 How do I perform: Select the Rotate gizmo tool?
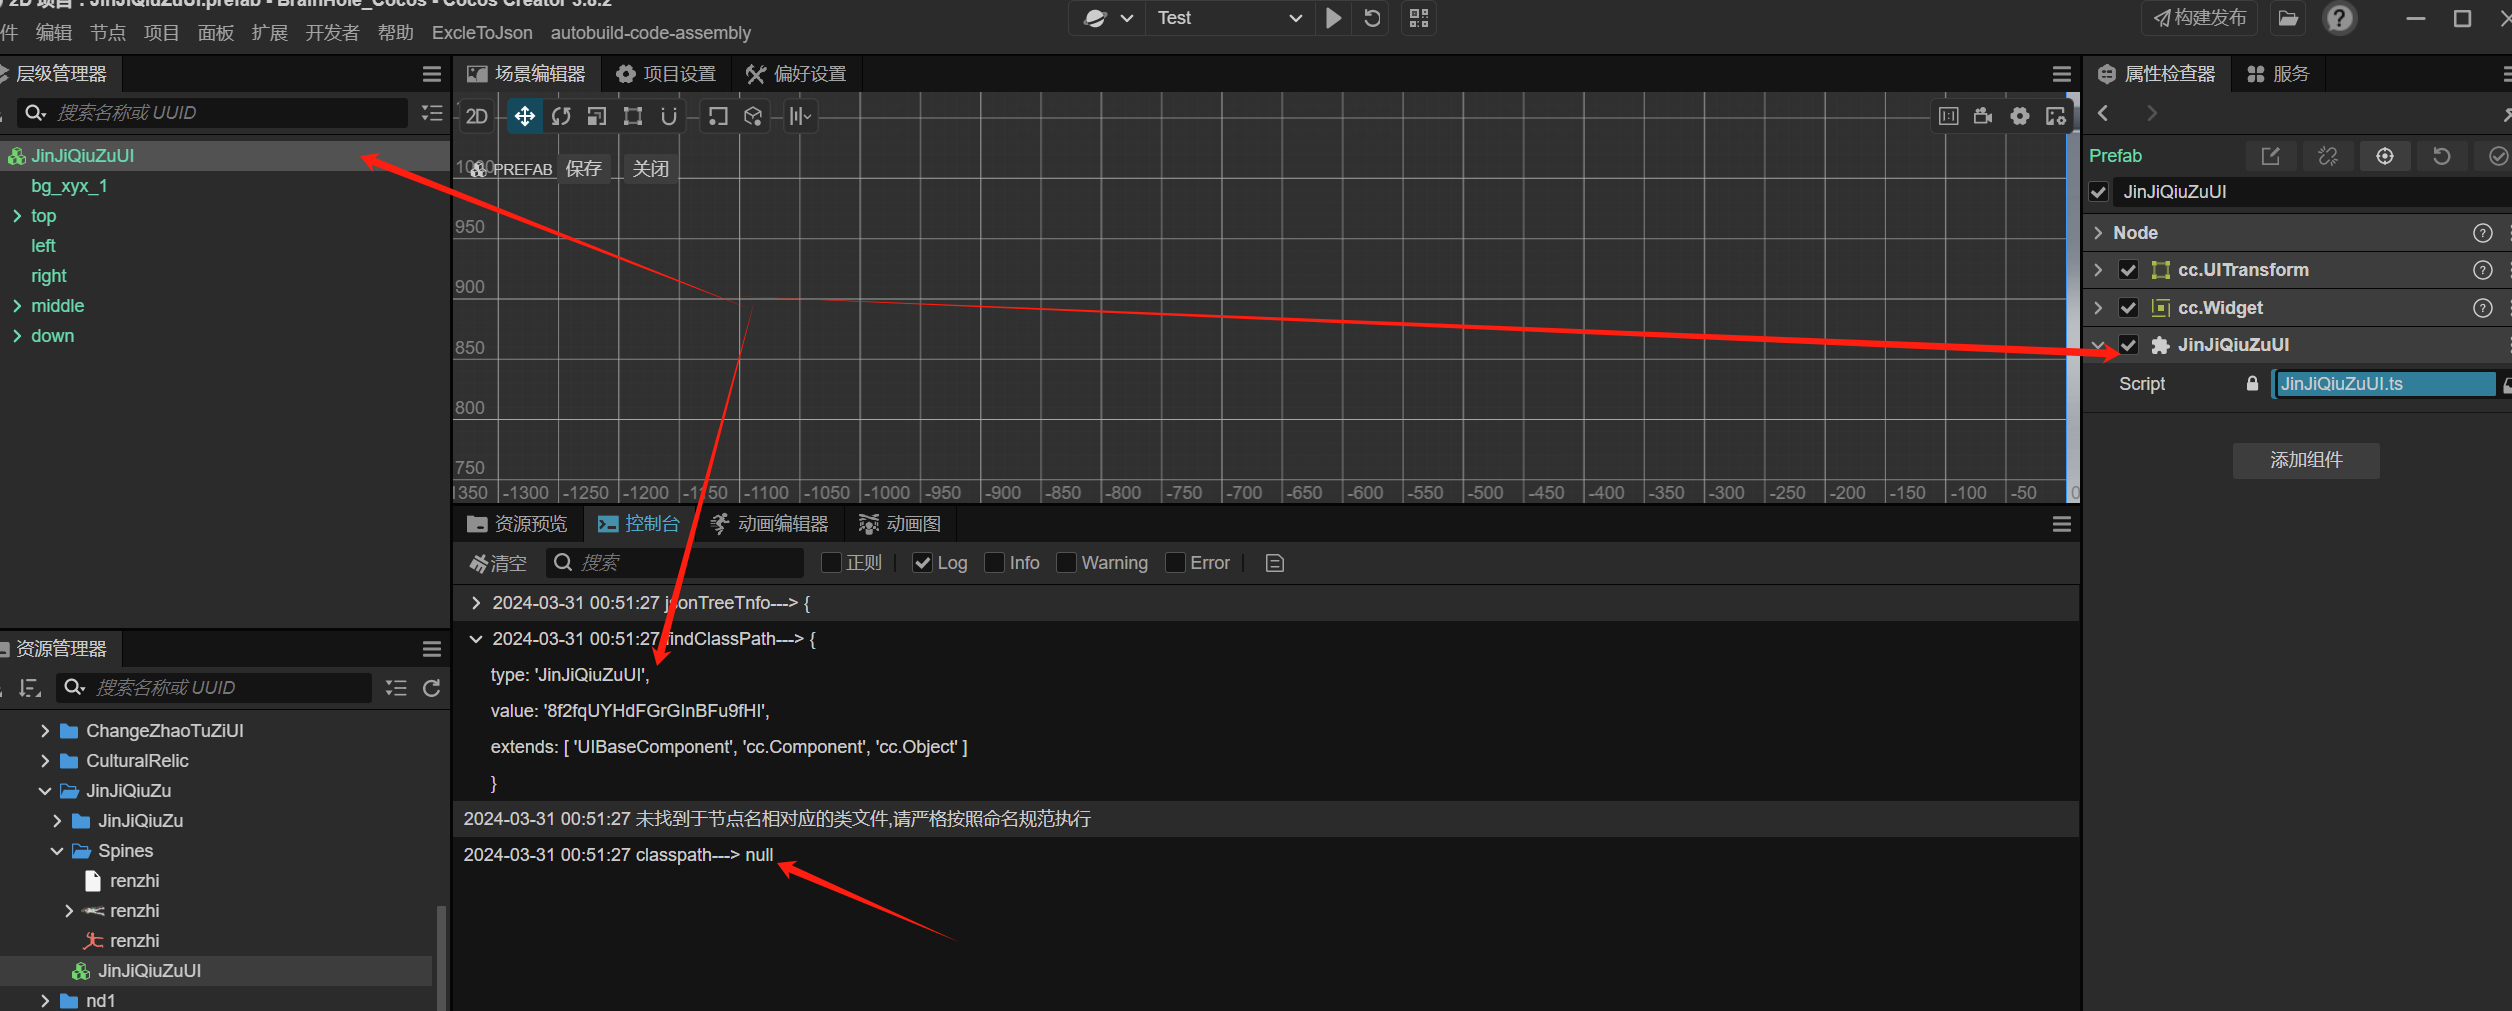[561, 116]
